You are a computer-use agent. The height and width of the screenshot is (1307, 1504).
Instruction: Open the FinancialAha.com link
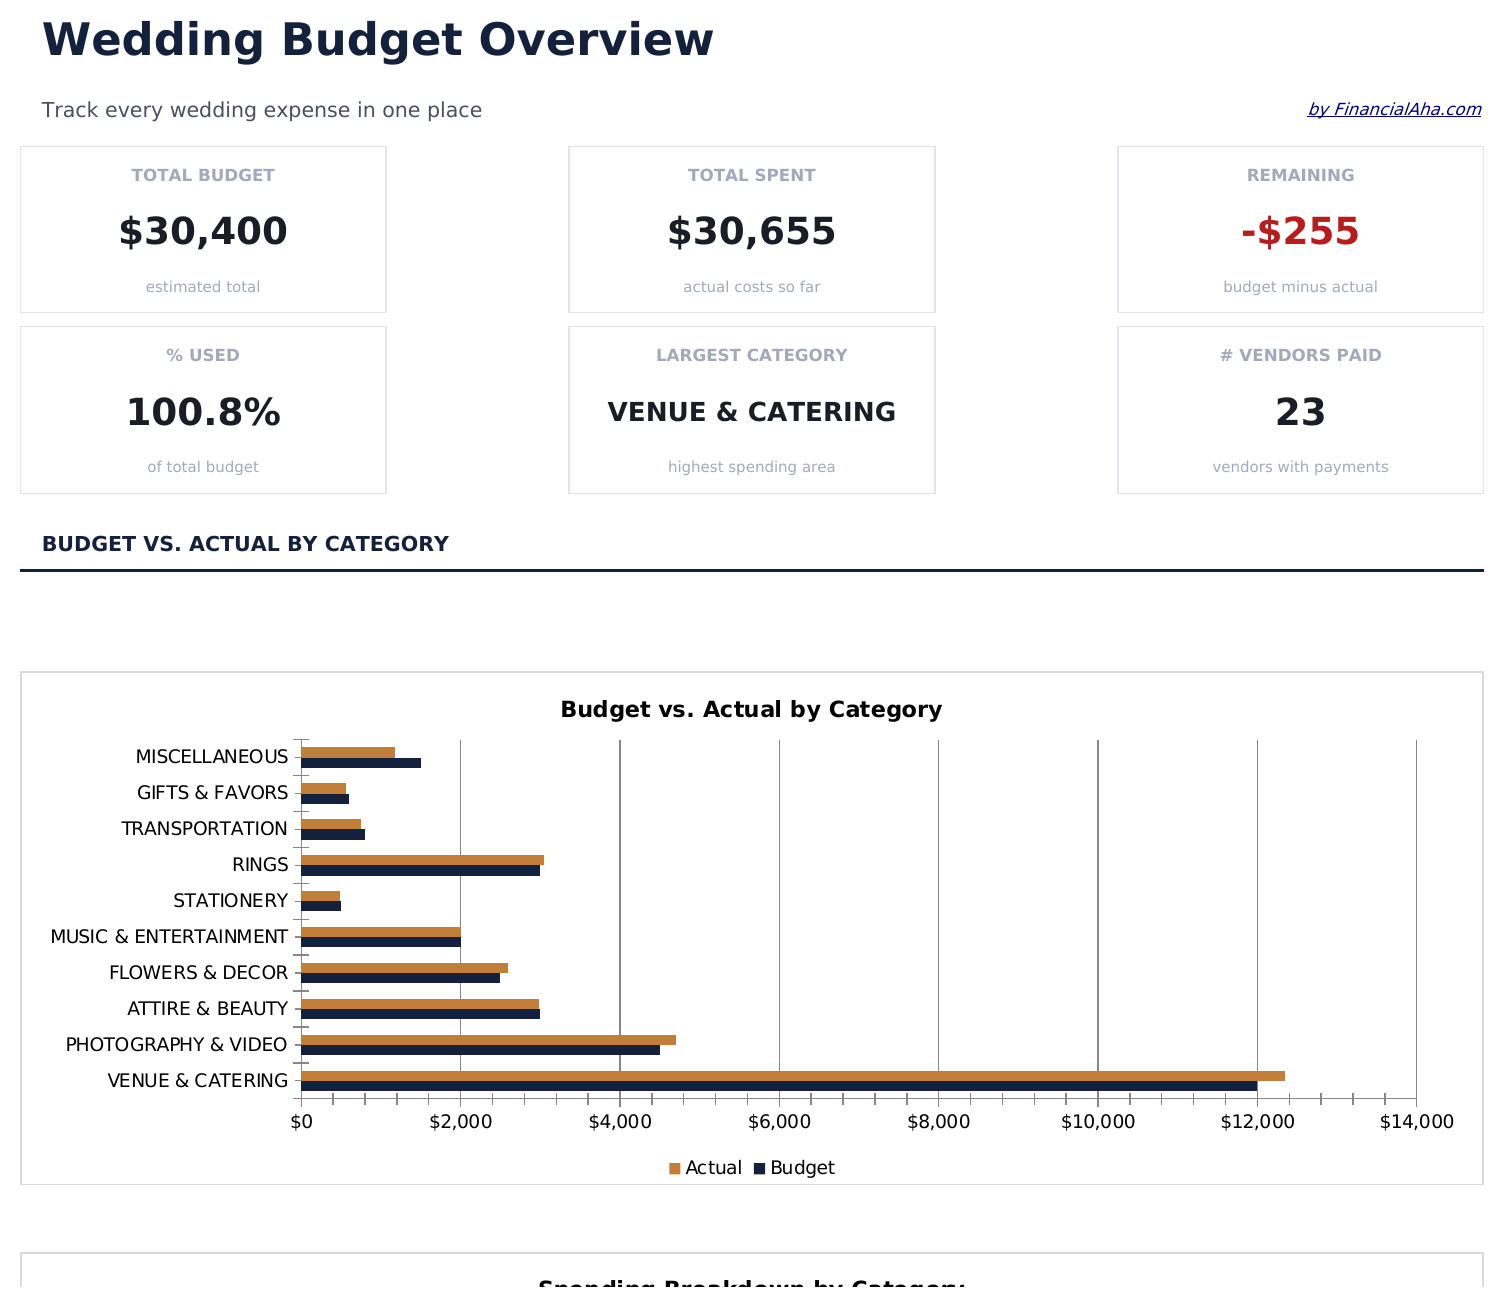(1394, 109)
